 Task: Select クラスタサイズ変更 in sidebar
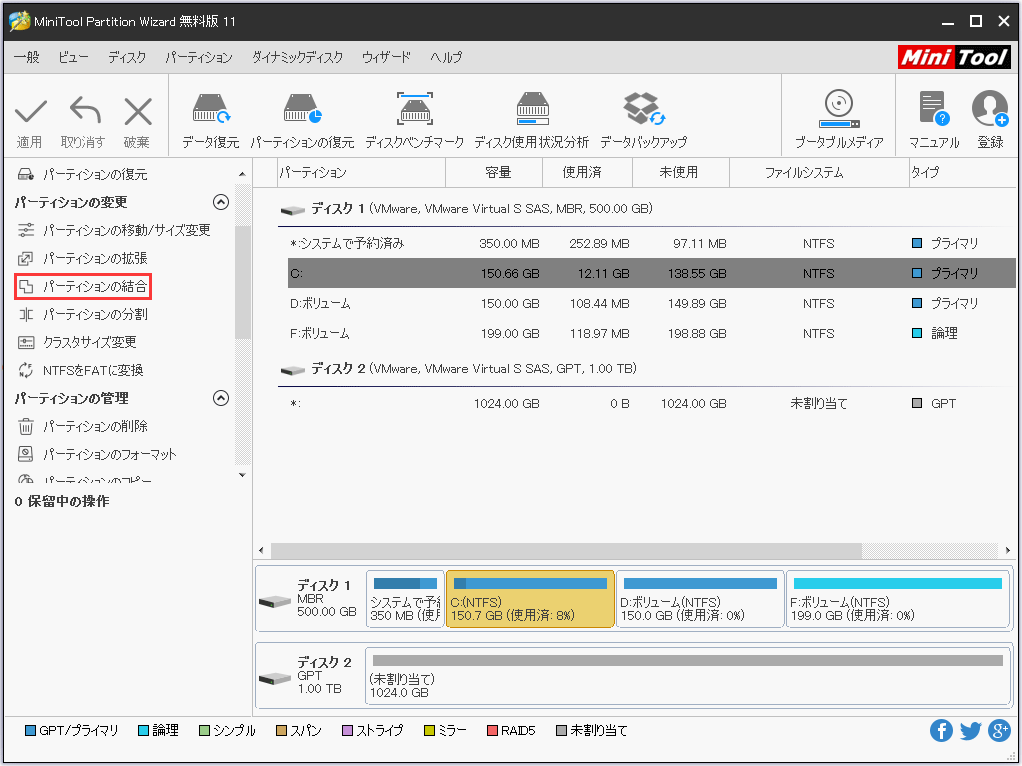pyautogui.click(x=78, y=342)
